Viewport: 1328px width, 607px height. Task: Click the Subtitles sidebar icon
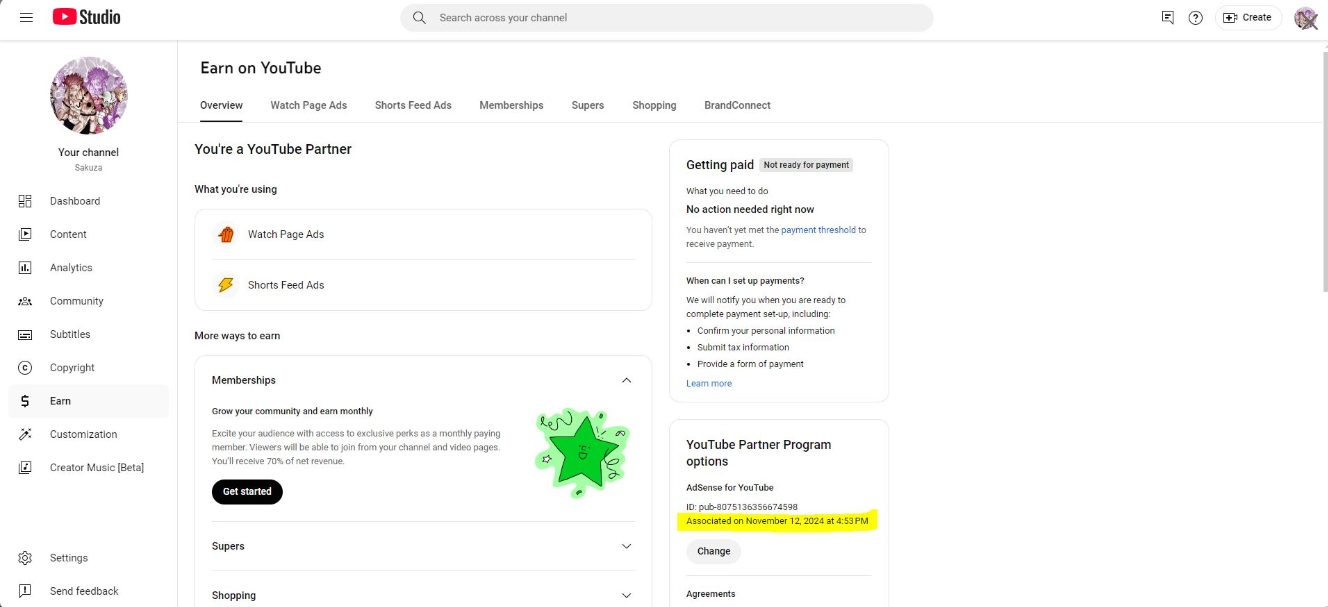coord(26,334)
